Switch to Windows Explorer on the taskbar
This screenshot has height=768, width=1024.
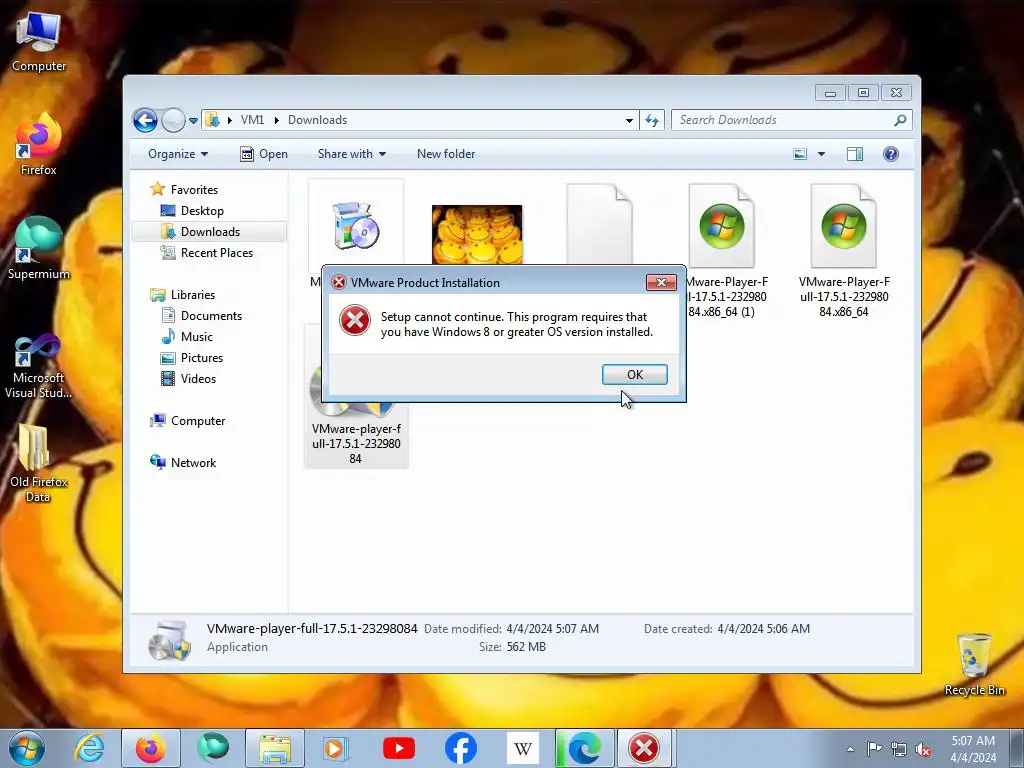tap(274, 748)
